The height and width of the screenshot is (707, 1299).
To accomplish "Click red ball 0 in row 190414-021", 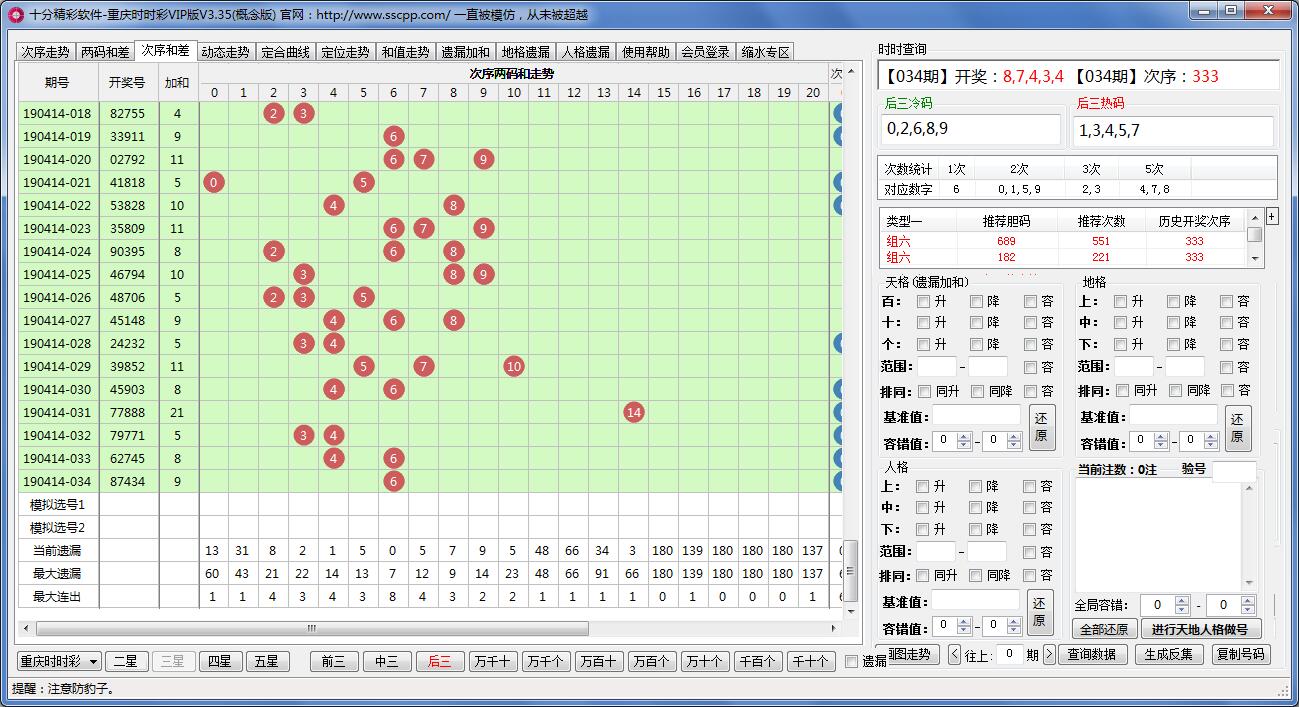I will (x=213, y=182).
